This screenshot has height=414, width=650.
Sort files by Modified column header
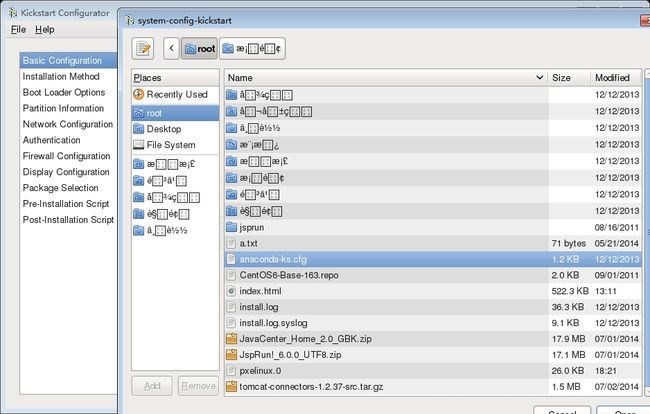click(x=616, y=78)
